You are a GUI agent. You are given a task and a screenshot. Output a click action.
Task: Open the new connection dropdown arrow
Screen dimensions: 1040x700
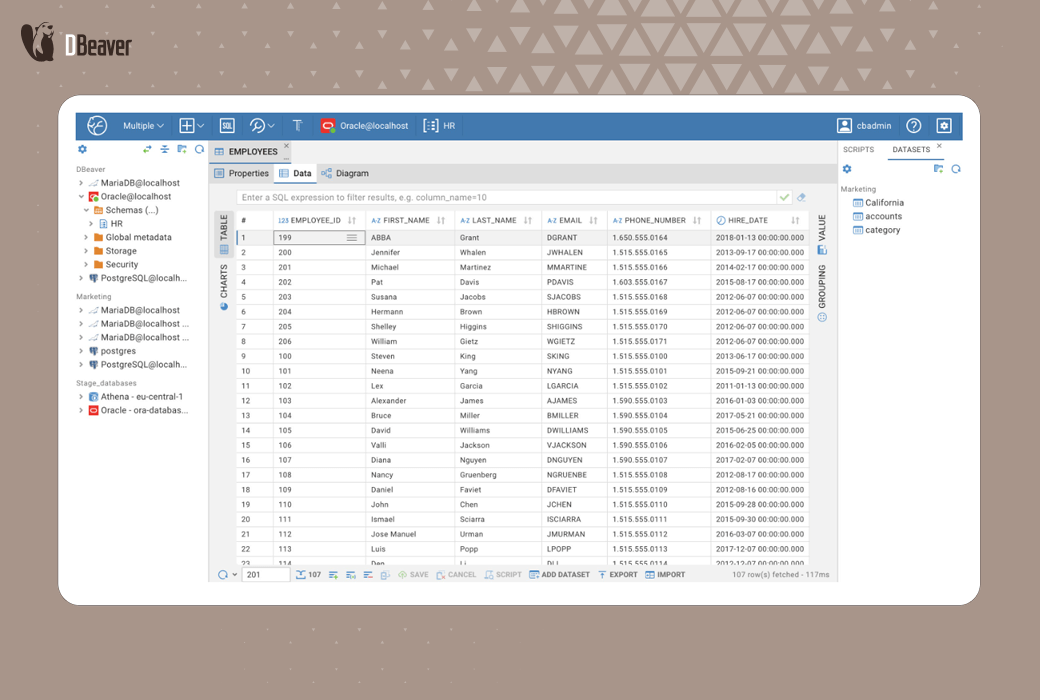click(198, 125)
